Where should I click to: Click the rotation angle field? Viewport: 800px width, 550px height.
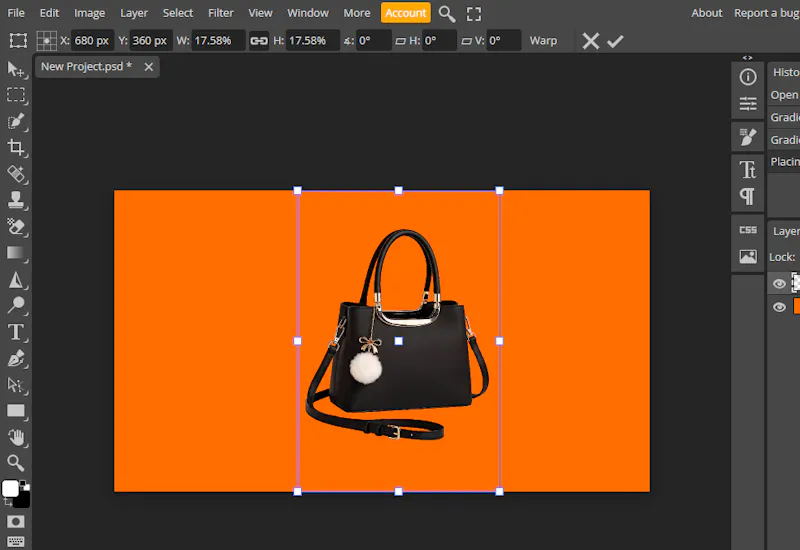tap(373, 41)
